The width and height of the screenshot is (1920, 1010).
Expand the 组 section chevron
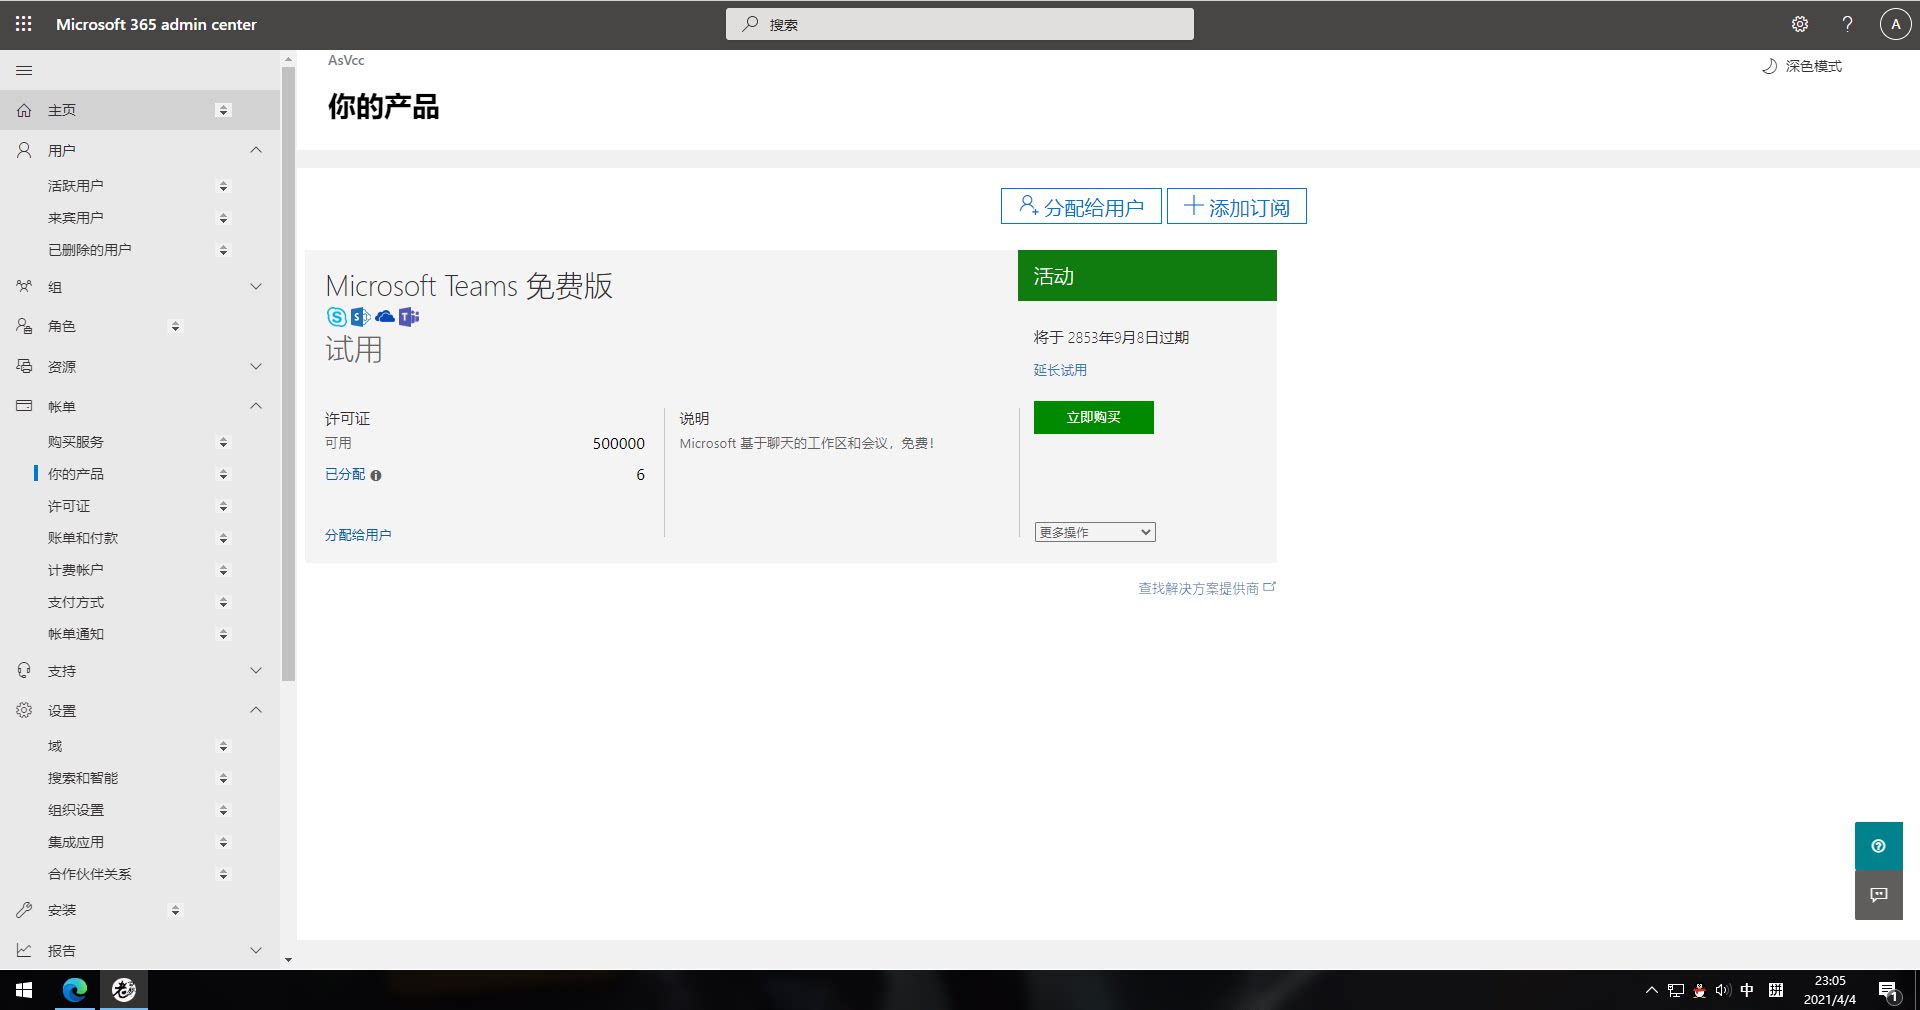[x=256, y=287]
